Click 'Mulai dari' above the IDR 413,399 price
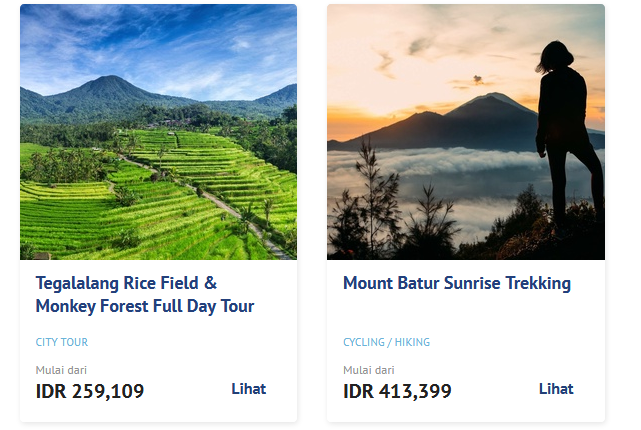 click(368, 370)
